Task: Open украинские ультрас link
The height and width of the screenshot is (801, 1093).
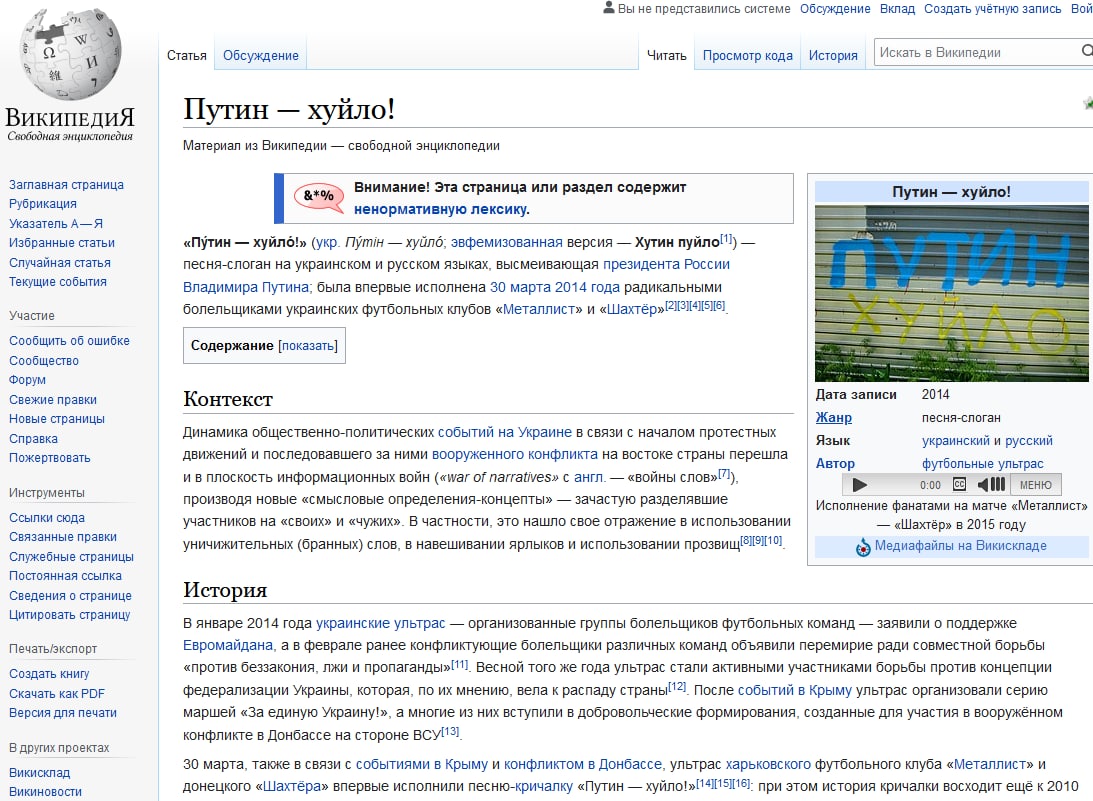Action: (381, 623)
